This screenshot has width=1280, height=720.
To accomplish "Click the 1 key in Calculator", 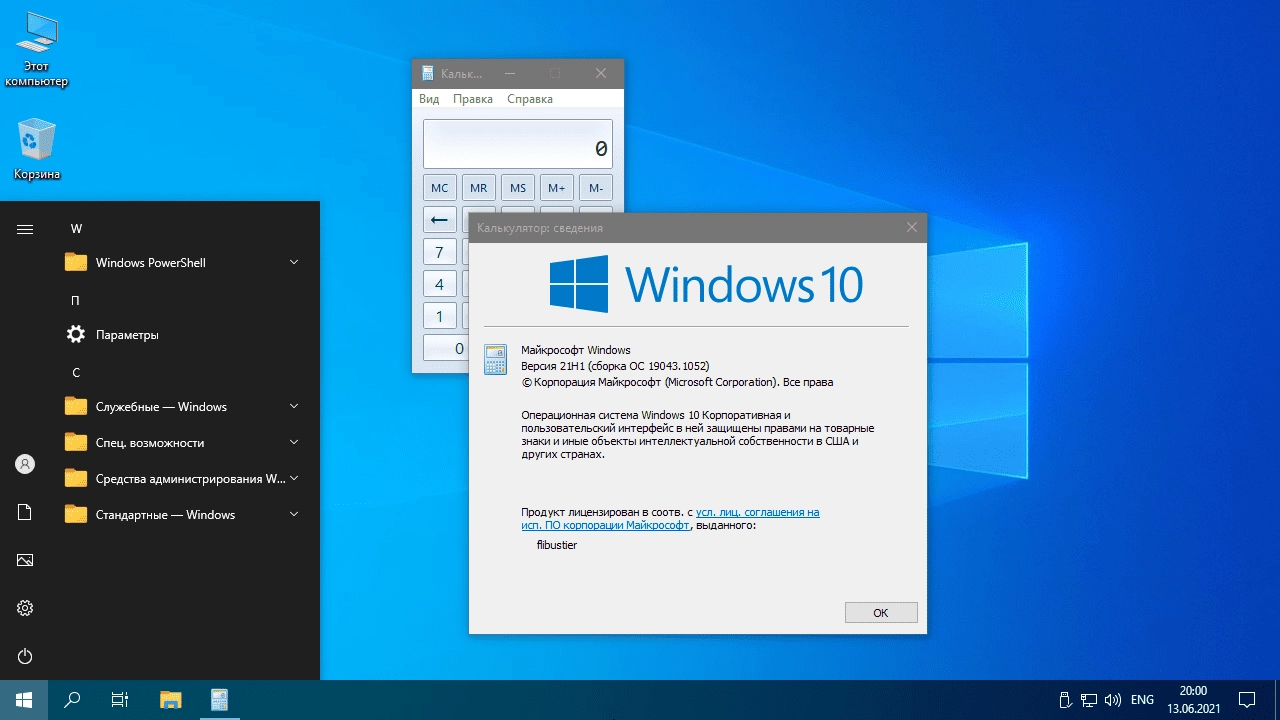I will click(x=440, y=316).
